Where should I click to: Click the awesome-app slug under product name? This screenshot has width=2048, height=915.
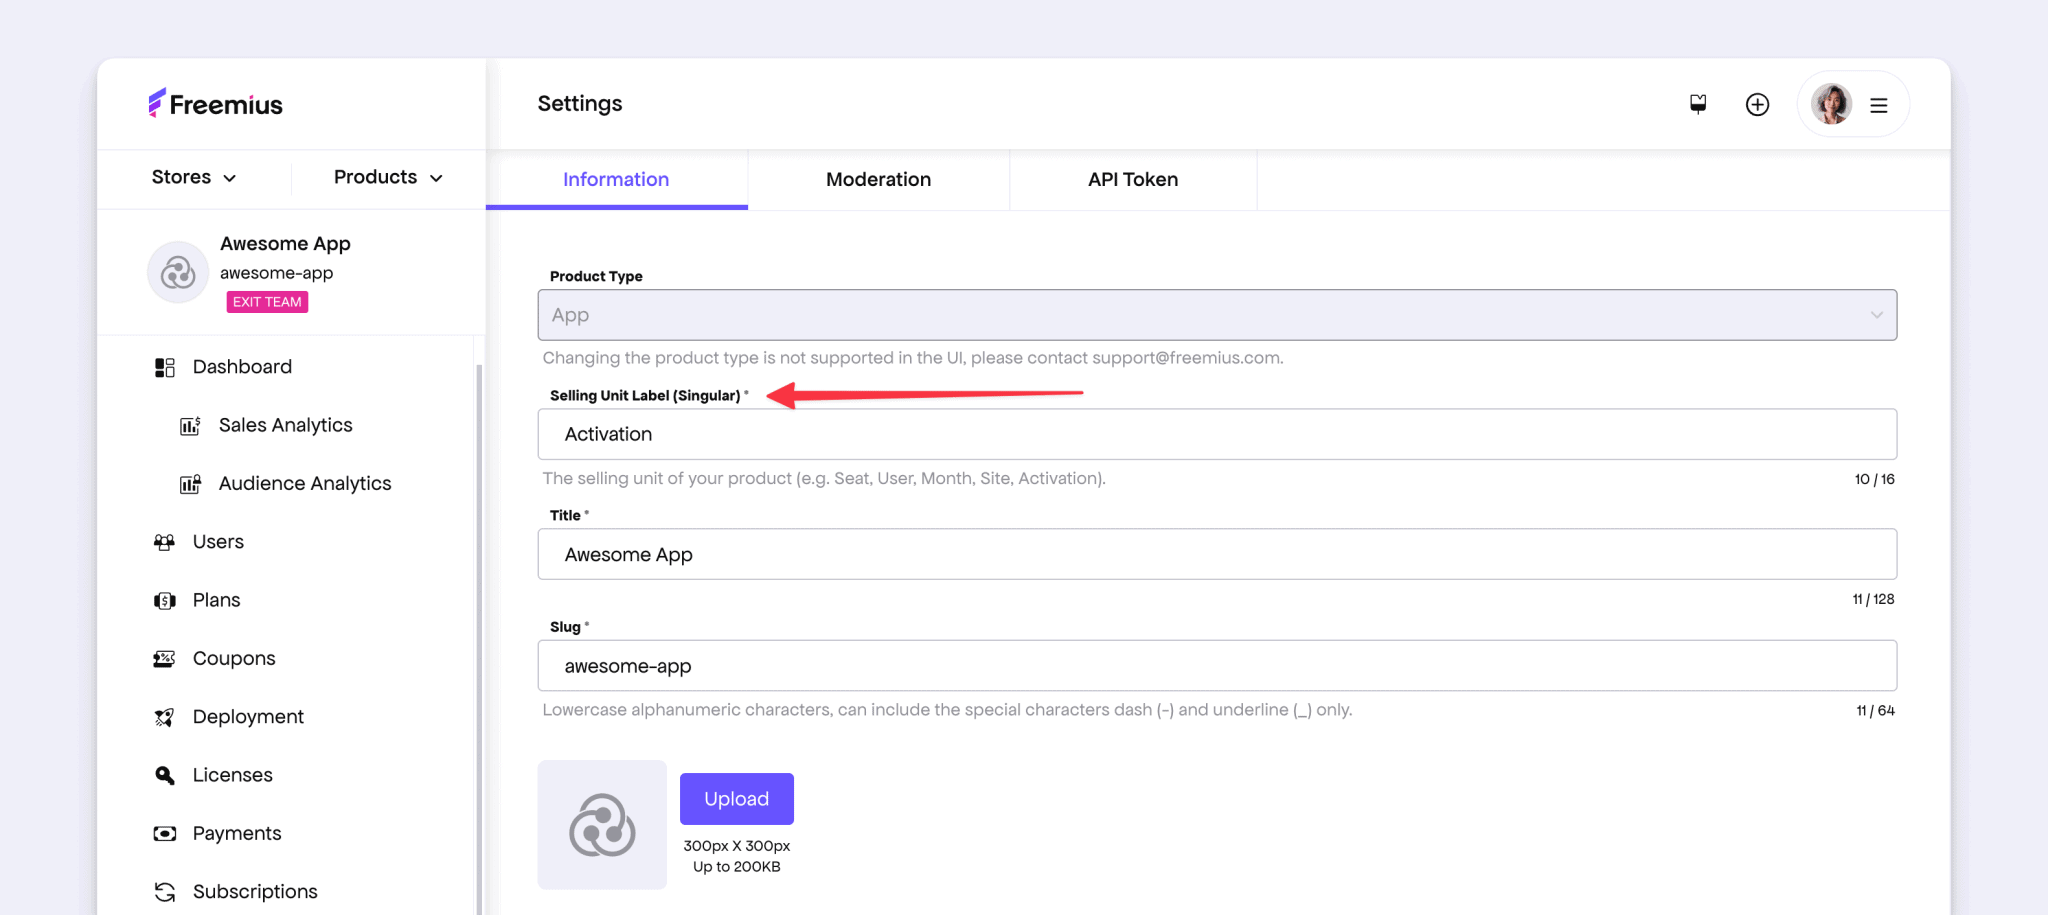[x=276, y=273]
